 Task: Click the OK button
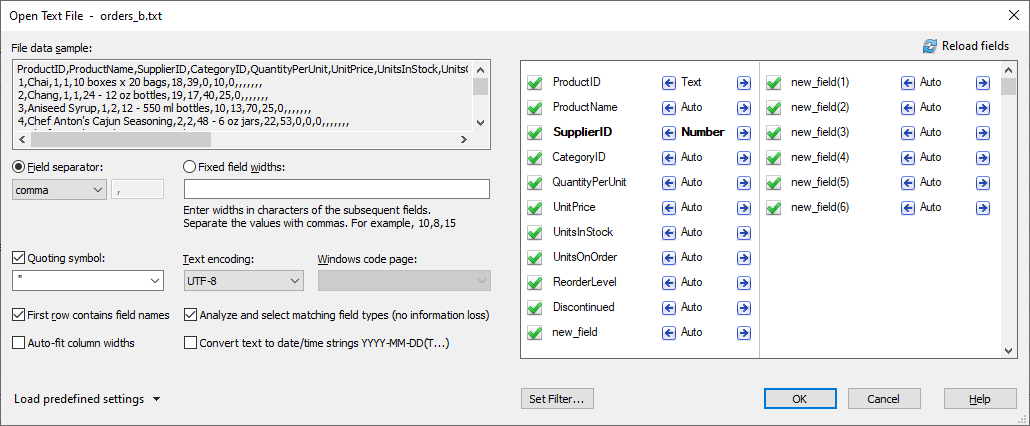(x=799, y=399)
